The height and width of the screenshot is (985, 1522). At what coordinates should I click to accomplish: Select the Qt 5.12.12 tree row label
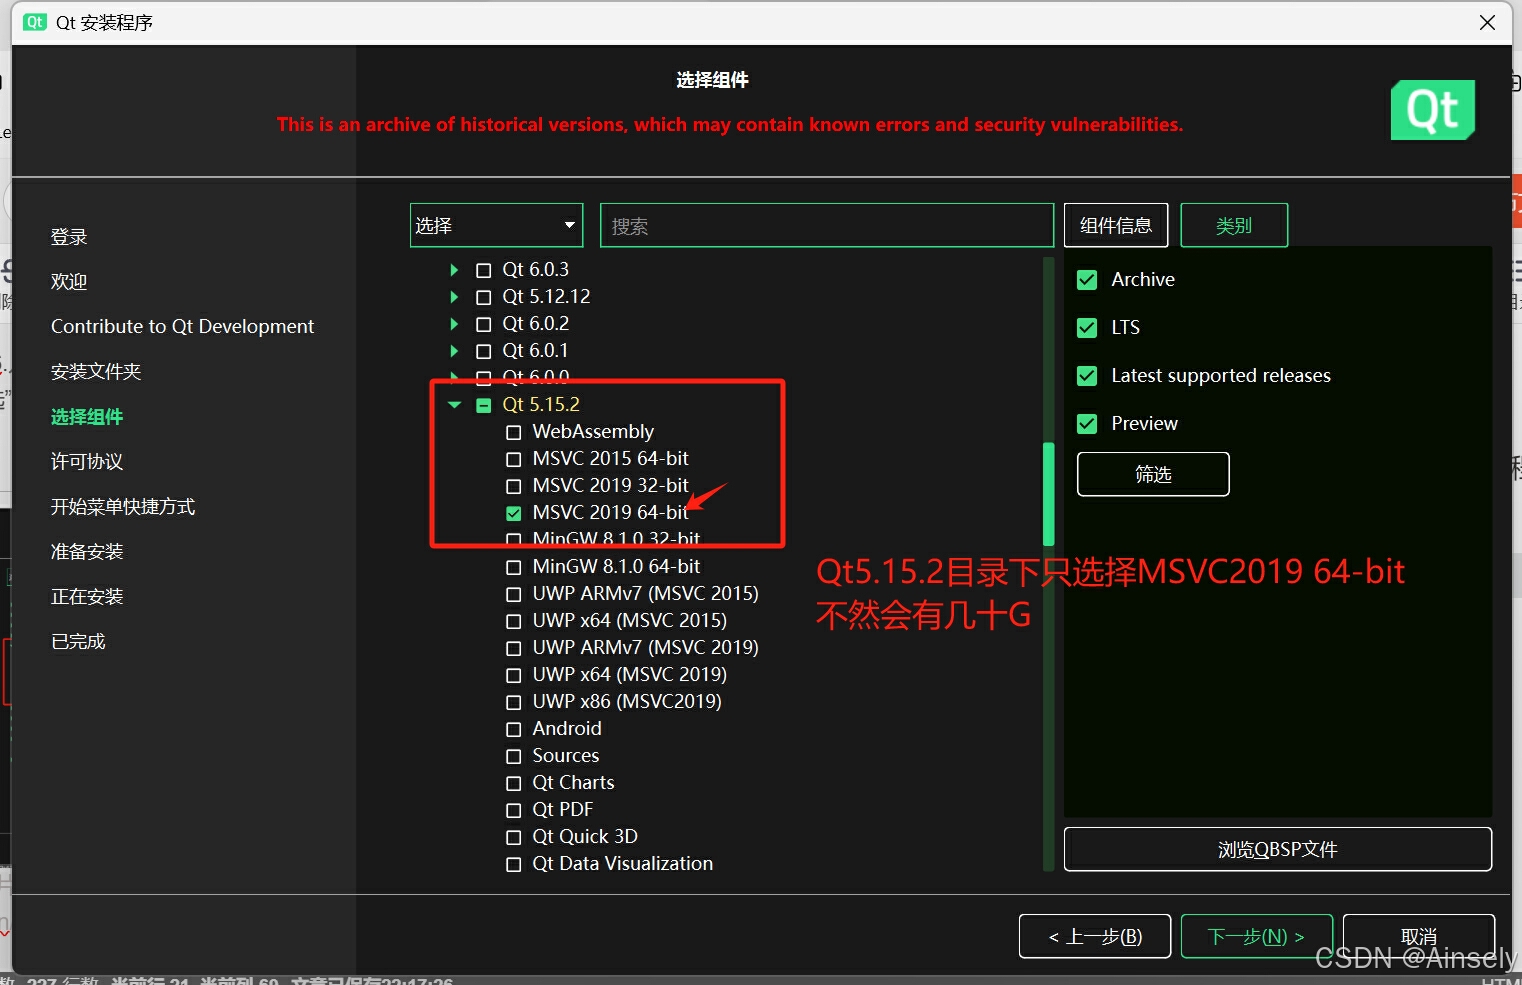(x=546, y=297)
